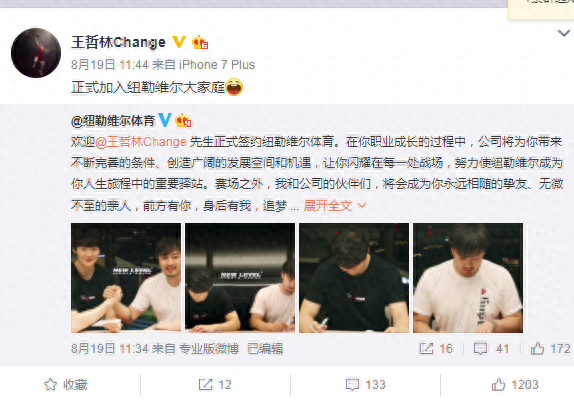Screen dimensions: 574x403
Task: Expand full text via 展开全文
Action: point(335,206)
